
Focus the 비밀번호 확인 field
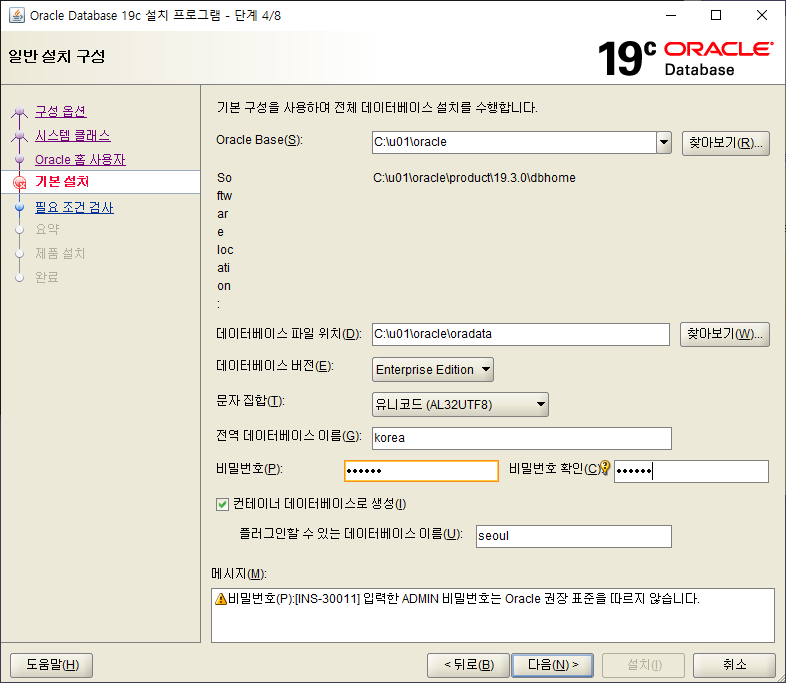coord(691,471)
